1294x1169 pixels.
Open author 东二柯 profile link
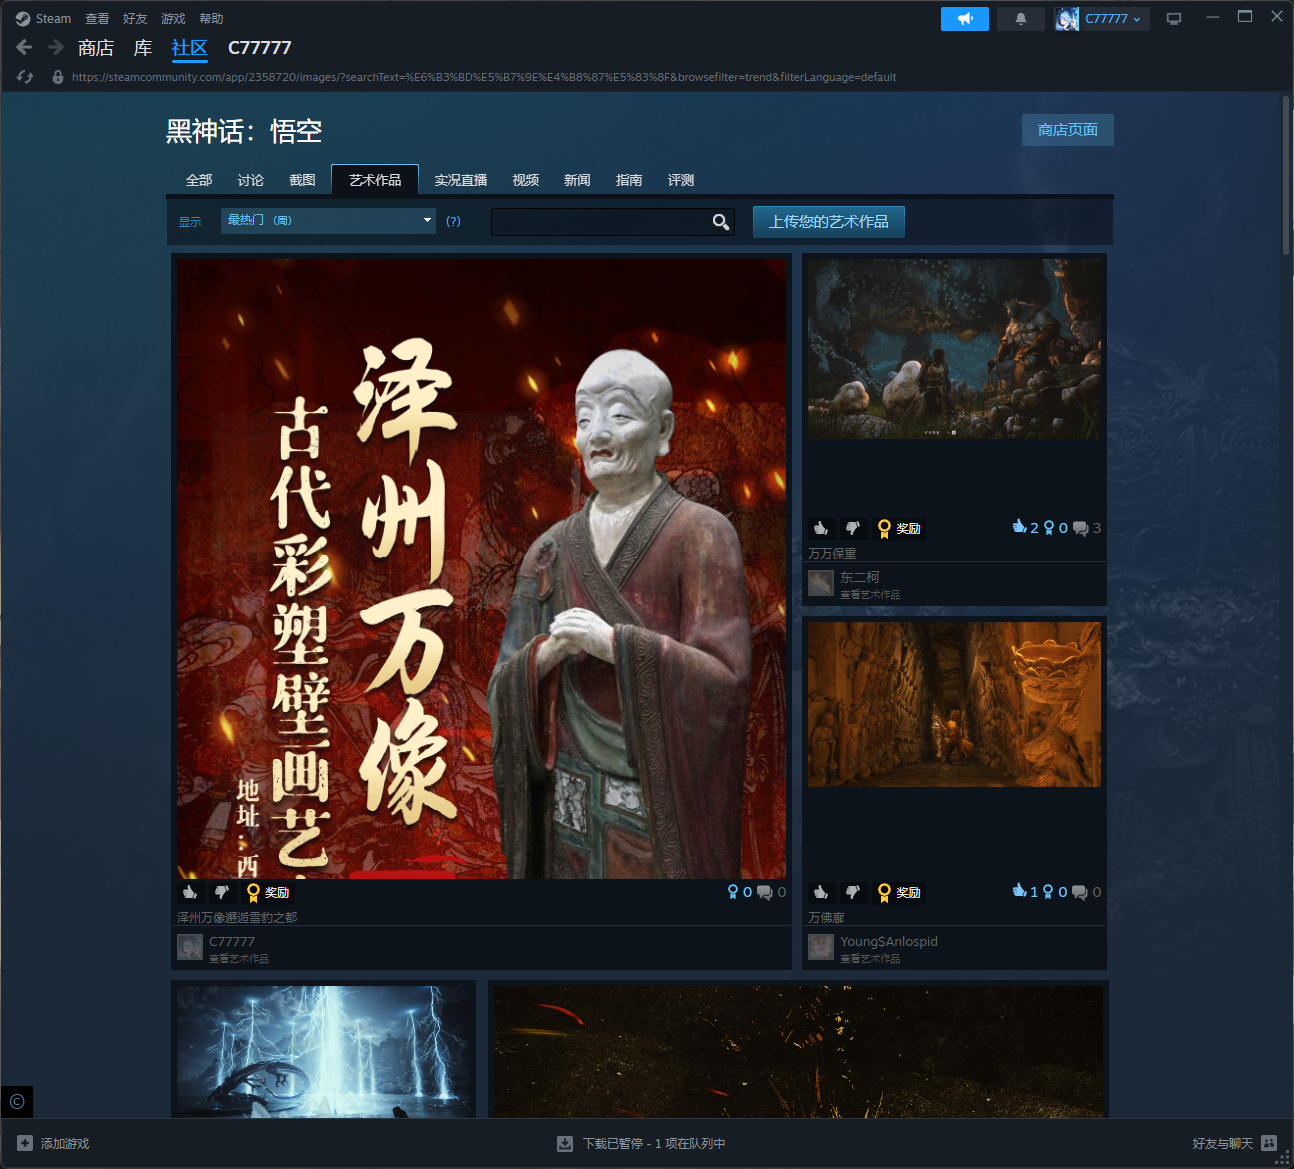[860, 577]
